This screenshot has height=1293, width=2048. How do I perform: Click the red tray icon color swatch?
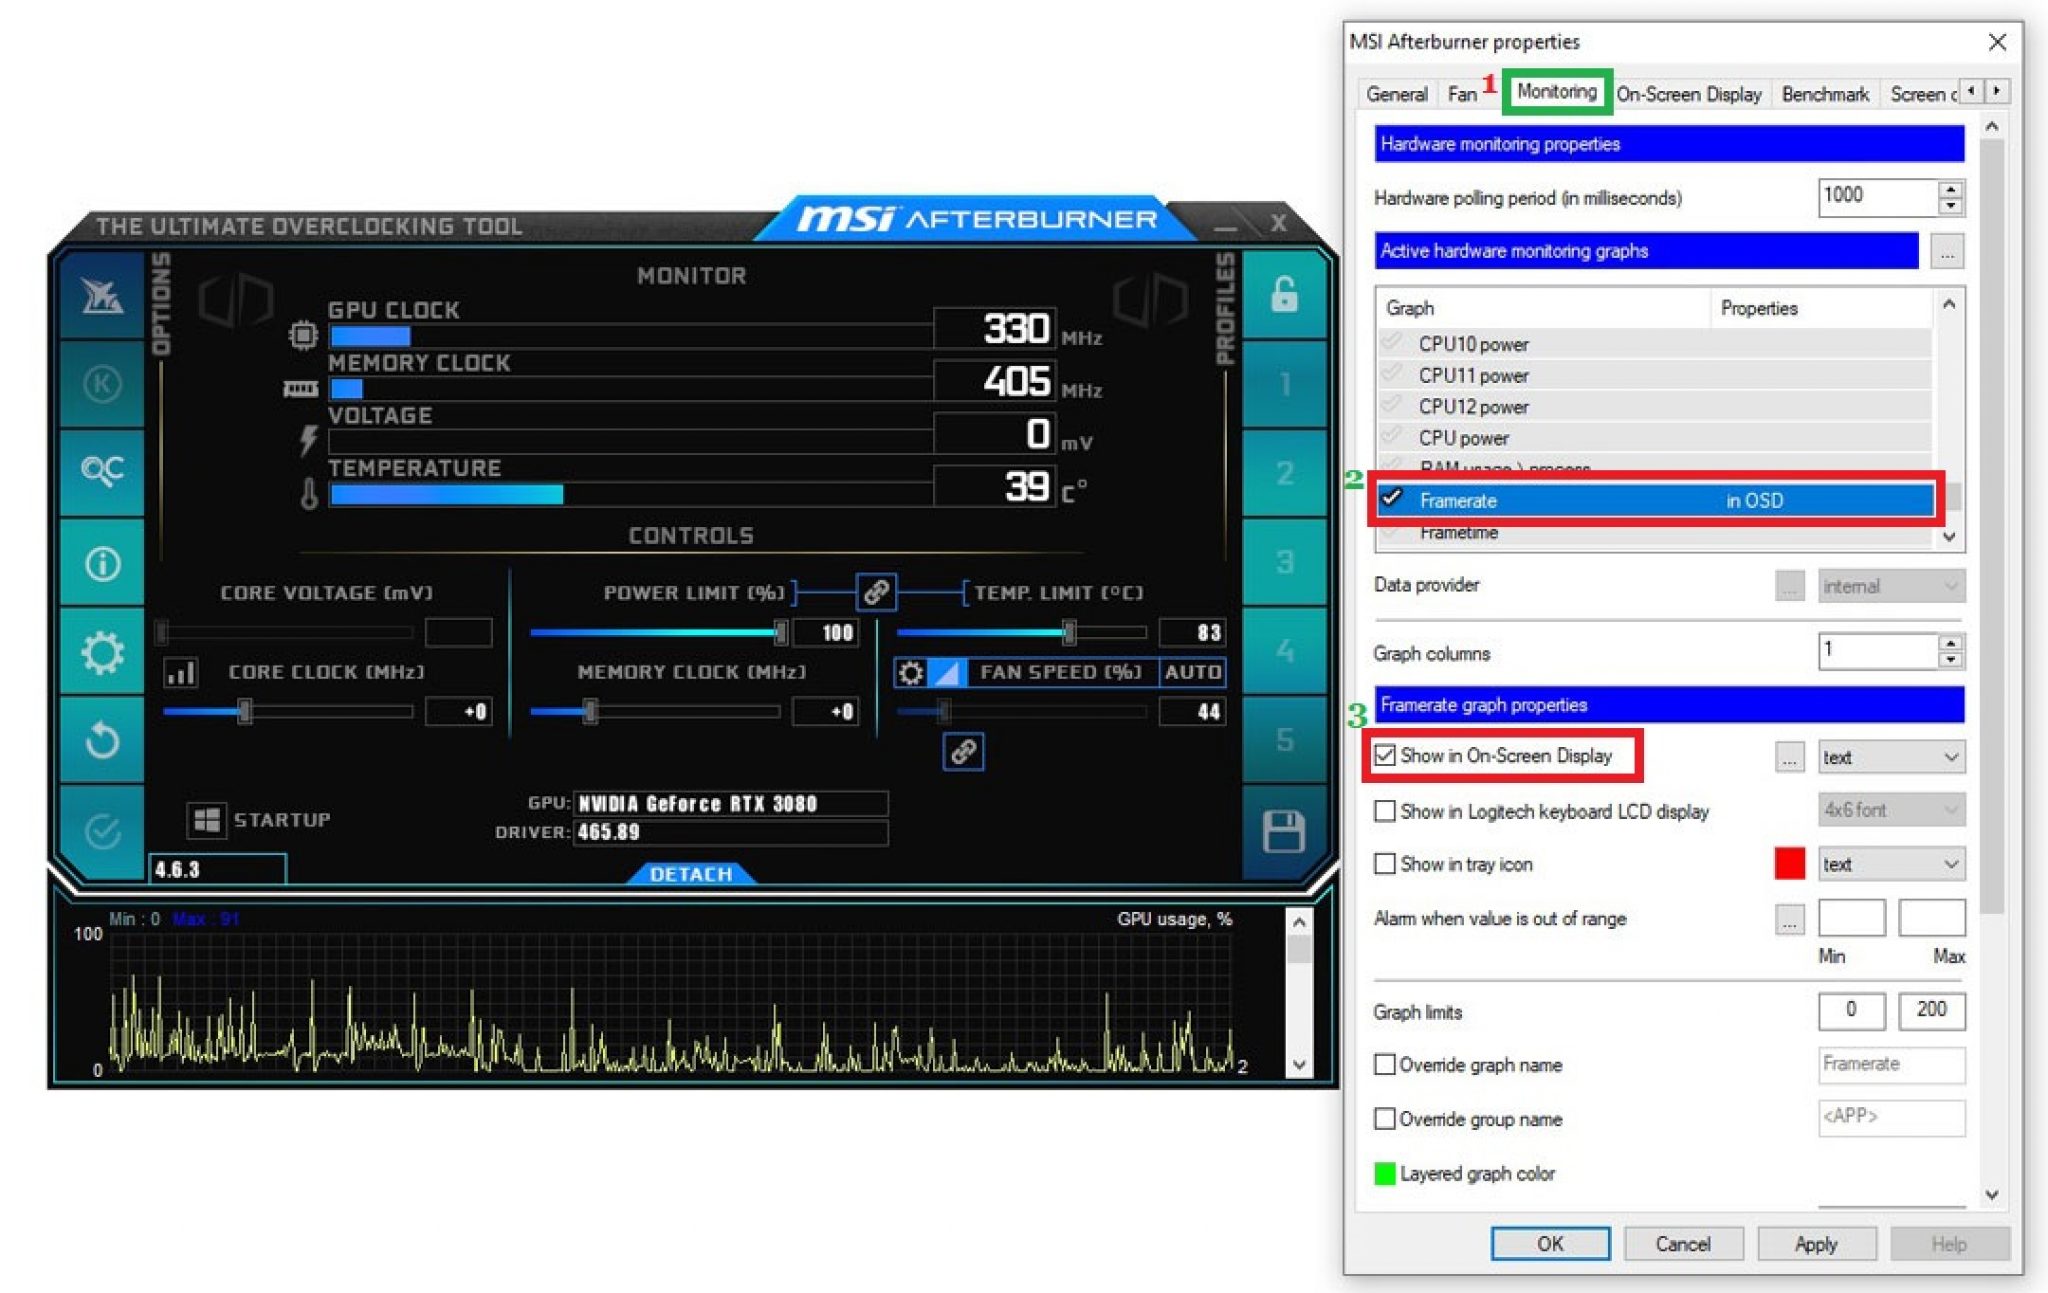pyautogui.click(x=1789, y=863)
